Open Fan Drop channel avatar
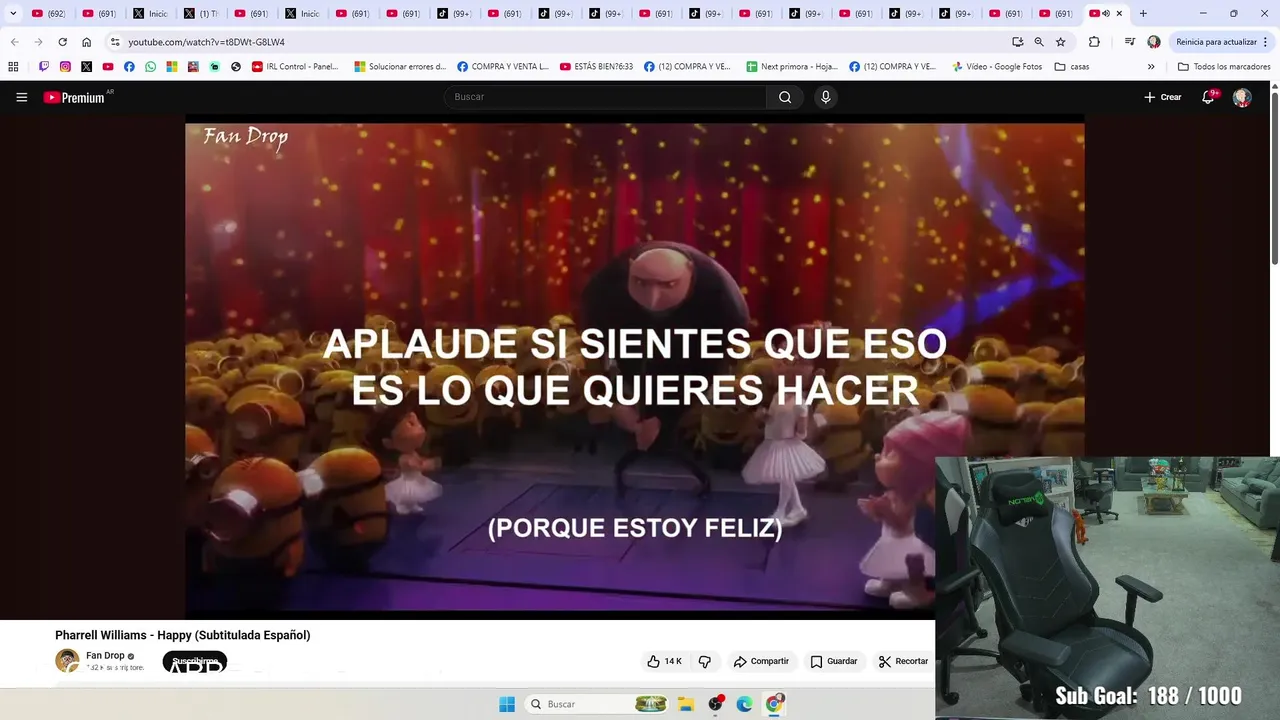Image resolution: width=1280 pixels, height=720 pixels. coord(67,661)
